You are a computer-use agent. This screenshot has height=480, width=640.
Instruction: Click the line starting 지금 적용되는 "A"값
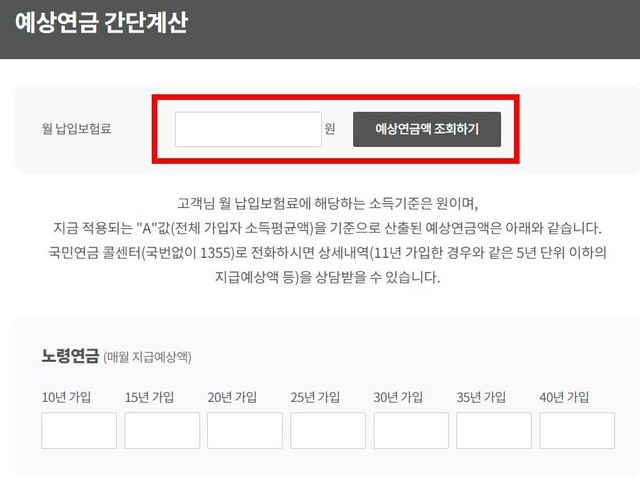click(327, 228)
